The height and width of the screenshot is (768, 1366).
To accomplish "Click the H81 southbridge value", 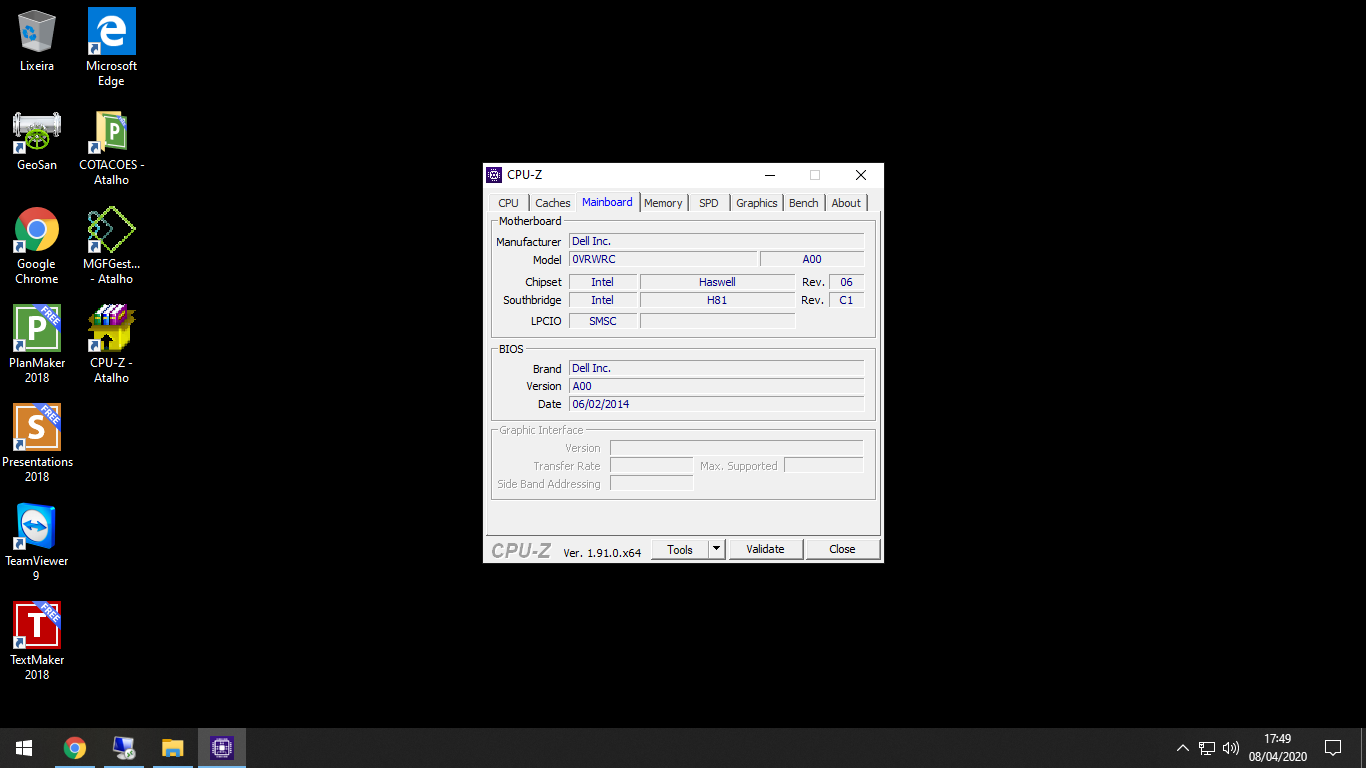I will (x=717, y=300).
